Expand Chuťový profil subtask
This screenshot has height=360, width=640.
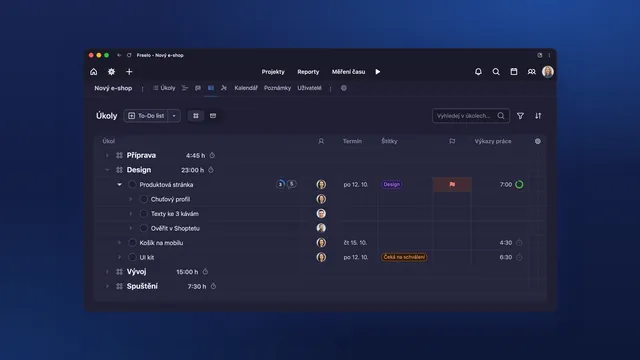(x=131, y=199)
